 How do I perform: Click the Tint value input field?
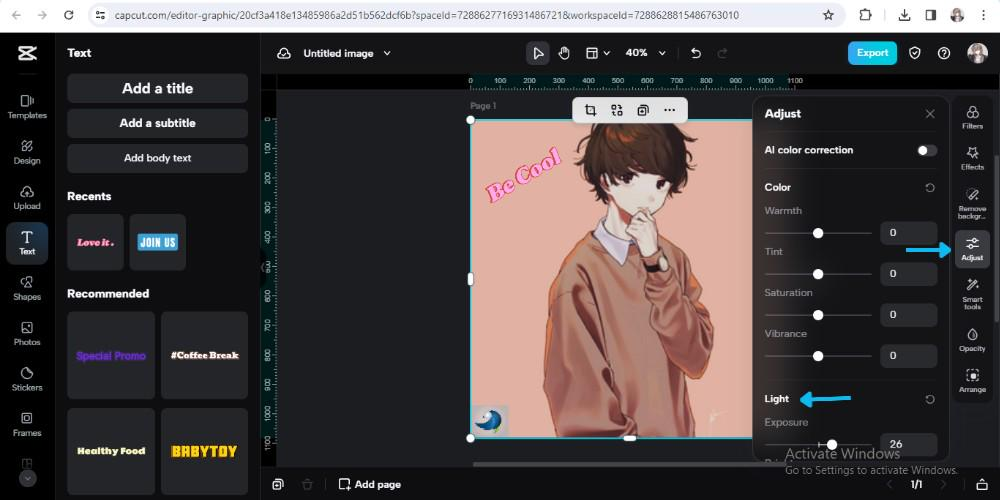point(909,274)
